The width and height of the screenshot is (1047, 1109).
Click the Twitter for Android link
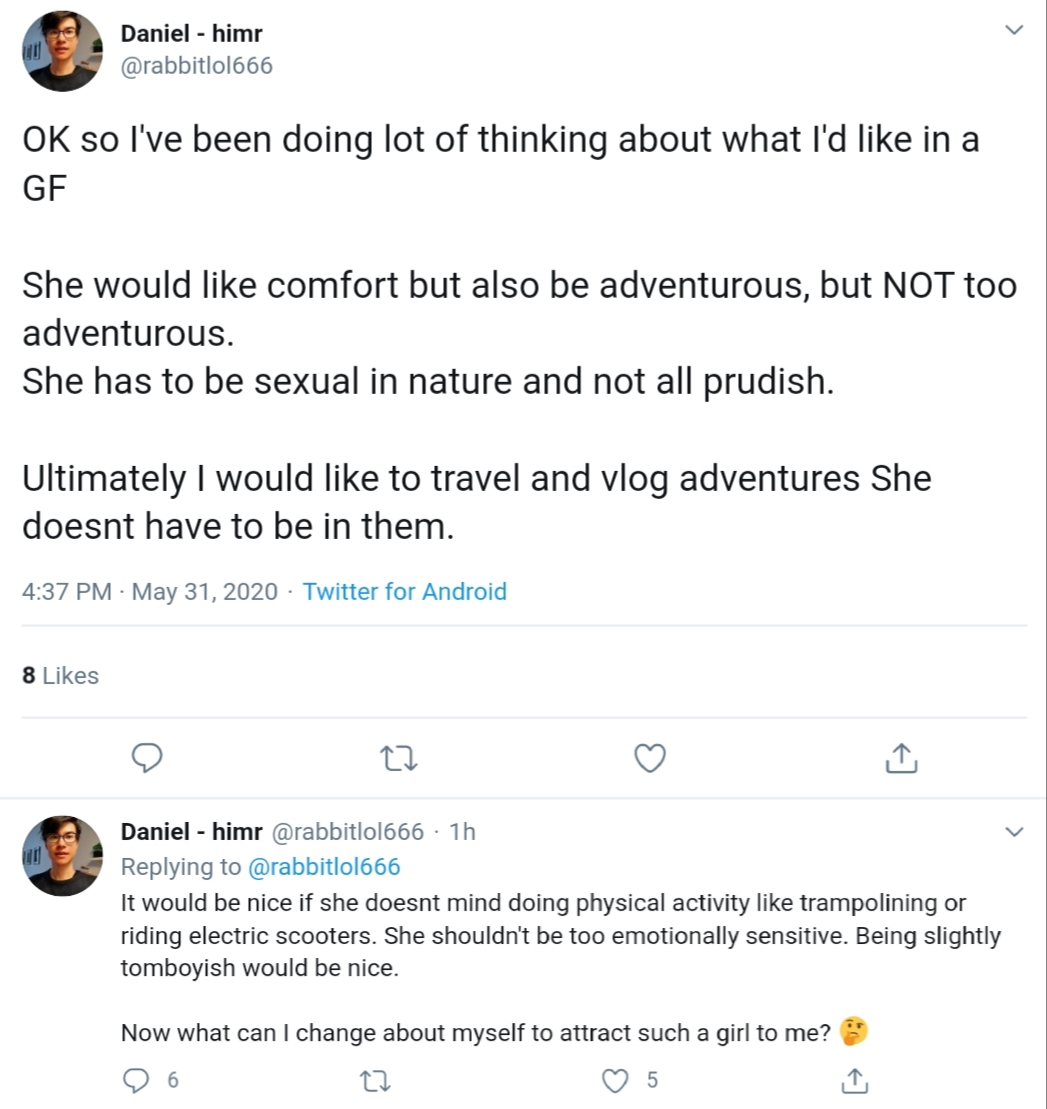tap(405, 591)
